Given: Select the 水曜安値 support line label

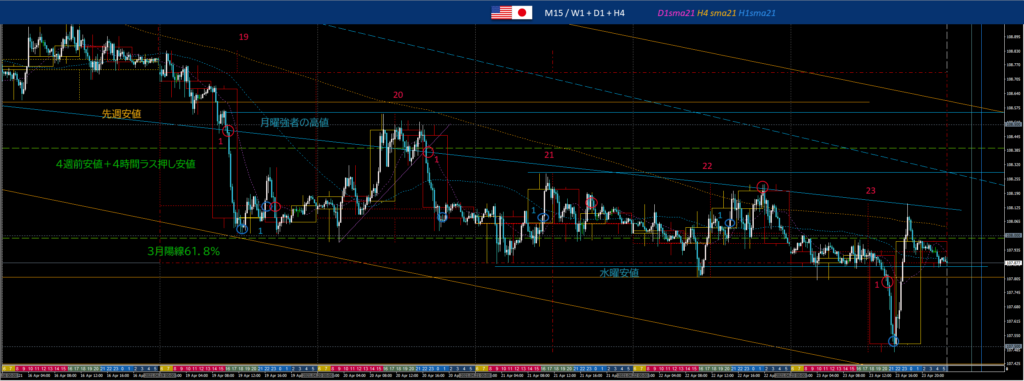Looking at the screenshot, I should point(619,273).
